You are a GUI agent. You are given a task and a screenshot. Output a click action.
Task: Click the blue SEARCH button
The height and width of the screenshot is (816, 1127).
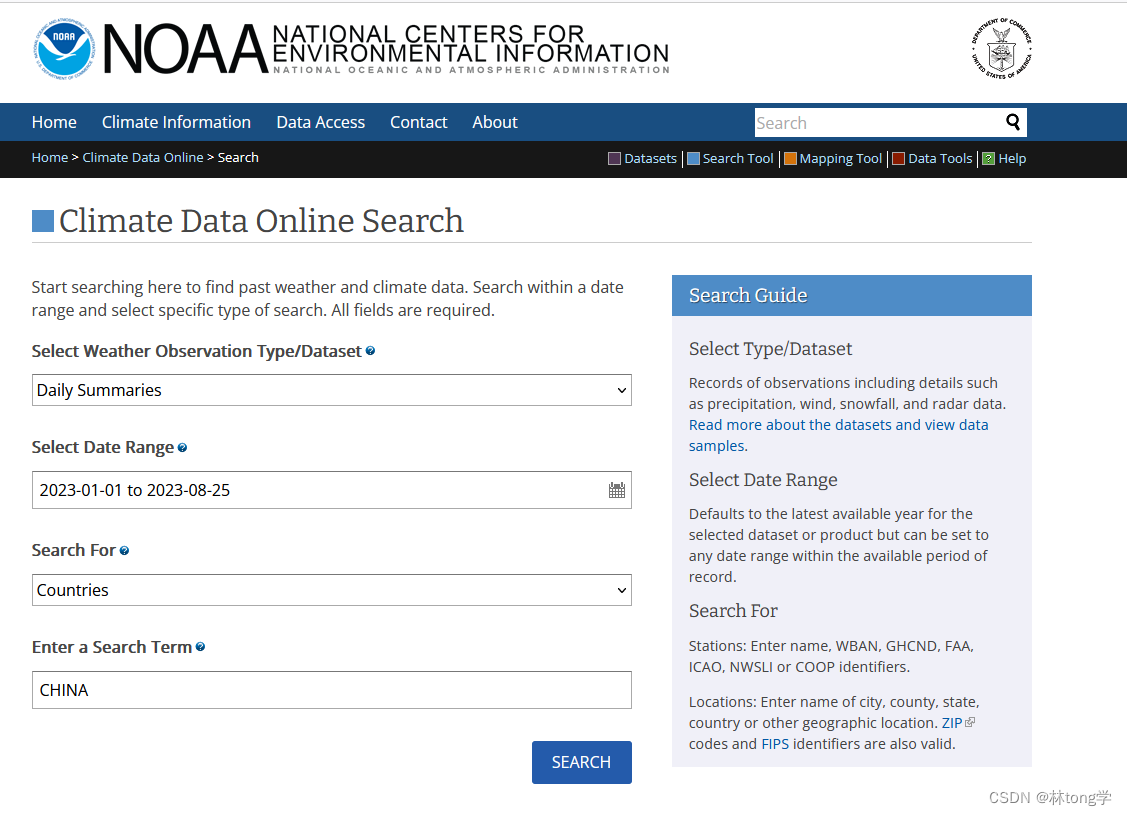click(581, 762)
